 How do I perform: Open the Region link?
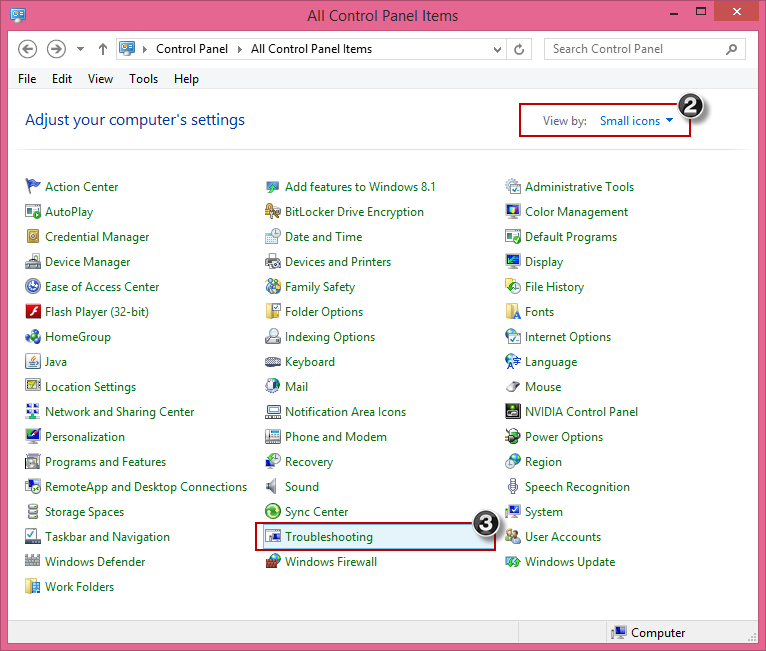543,462
